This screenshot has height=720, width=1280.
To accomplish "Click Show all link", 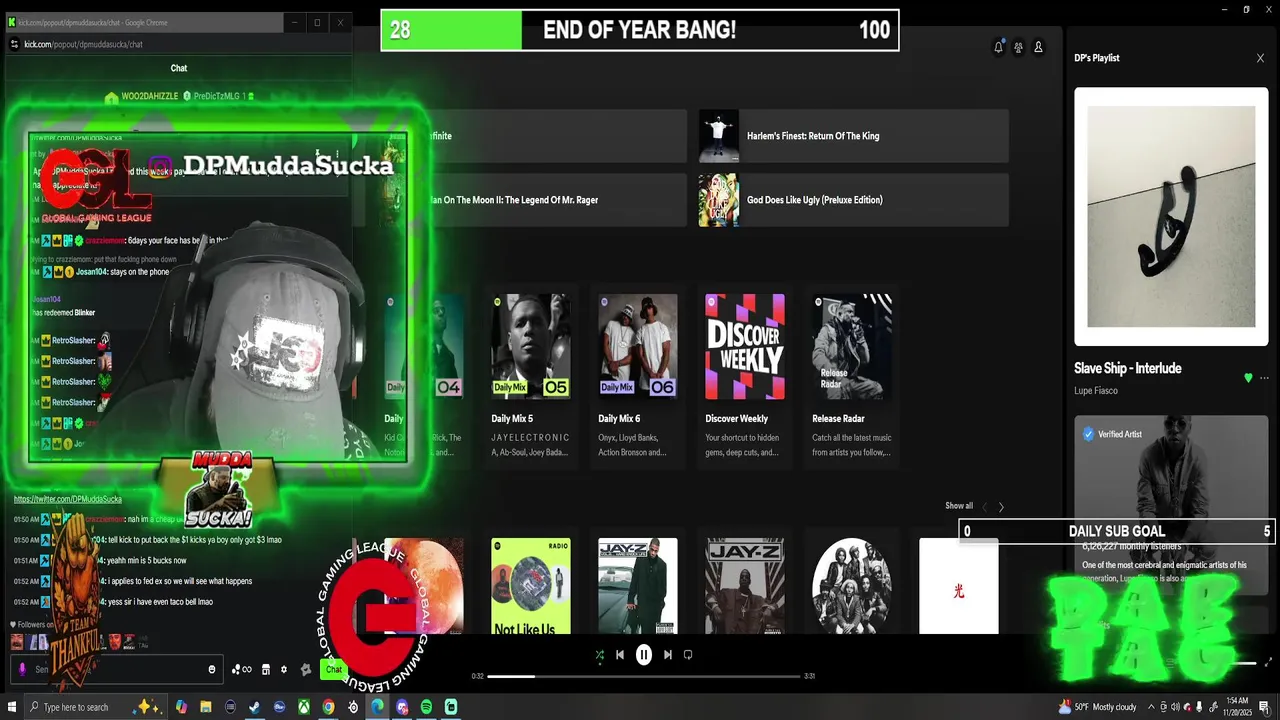I will [959, 506].
